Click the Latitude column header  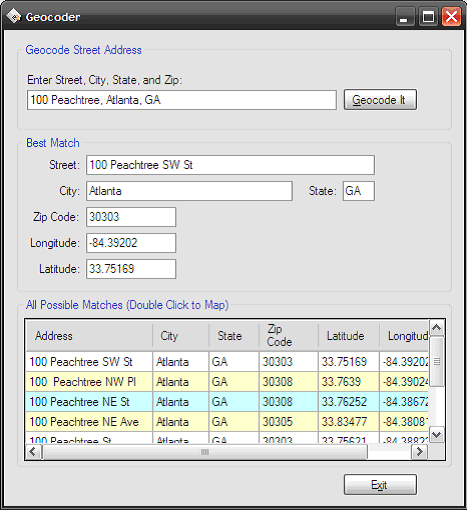(x=349, y=336)
